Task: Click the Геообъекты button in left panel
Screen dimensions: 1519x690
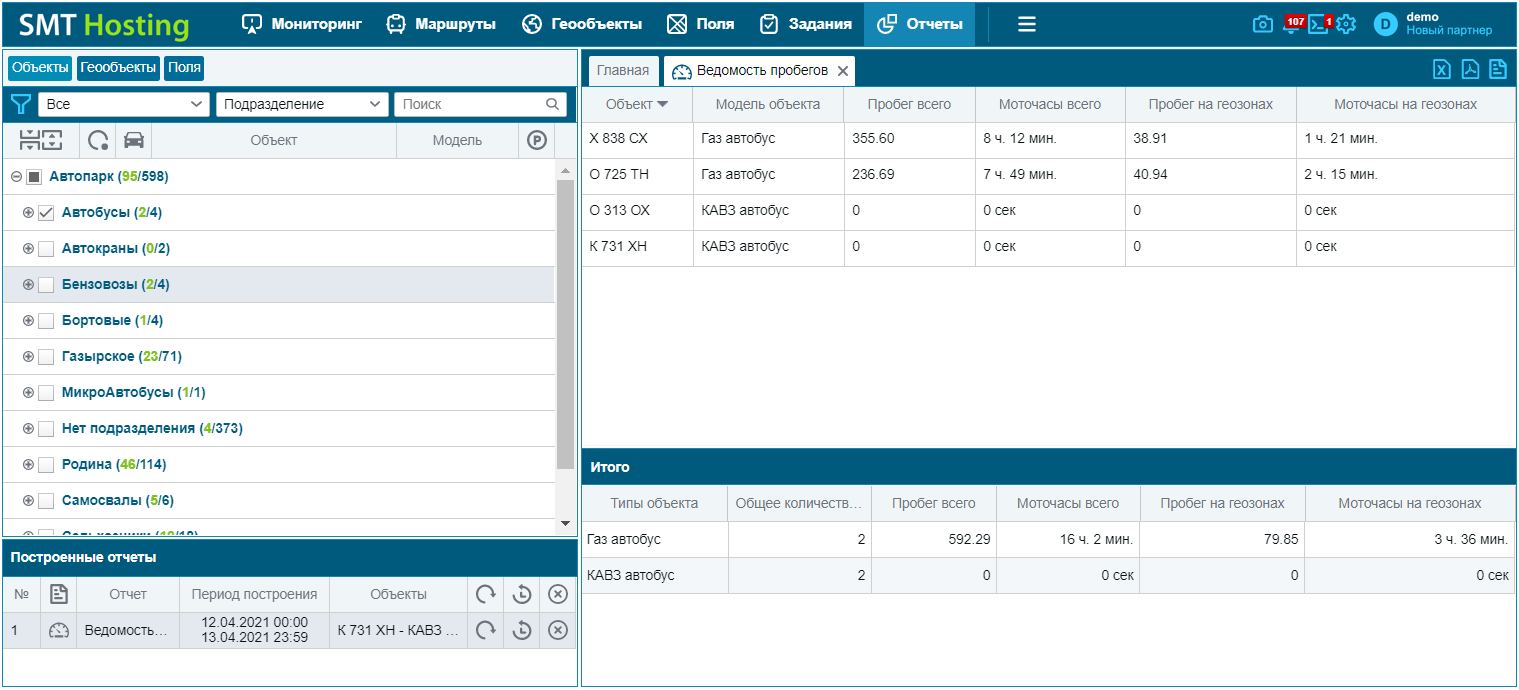Action: coord(119,68)
